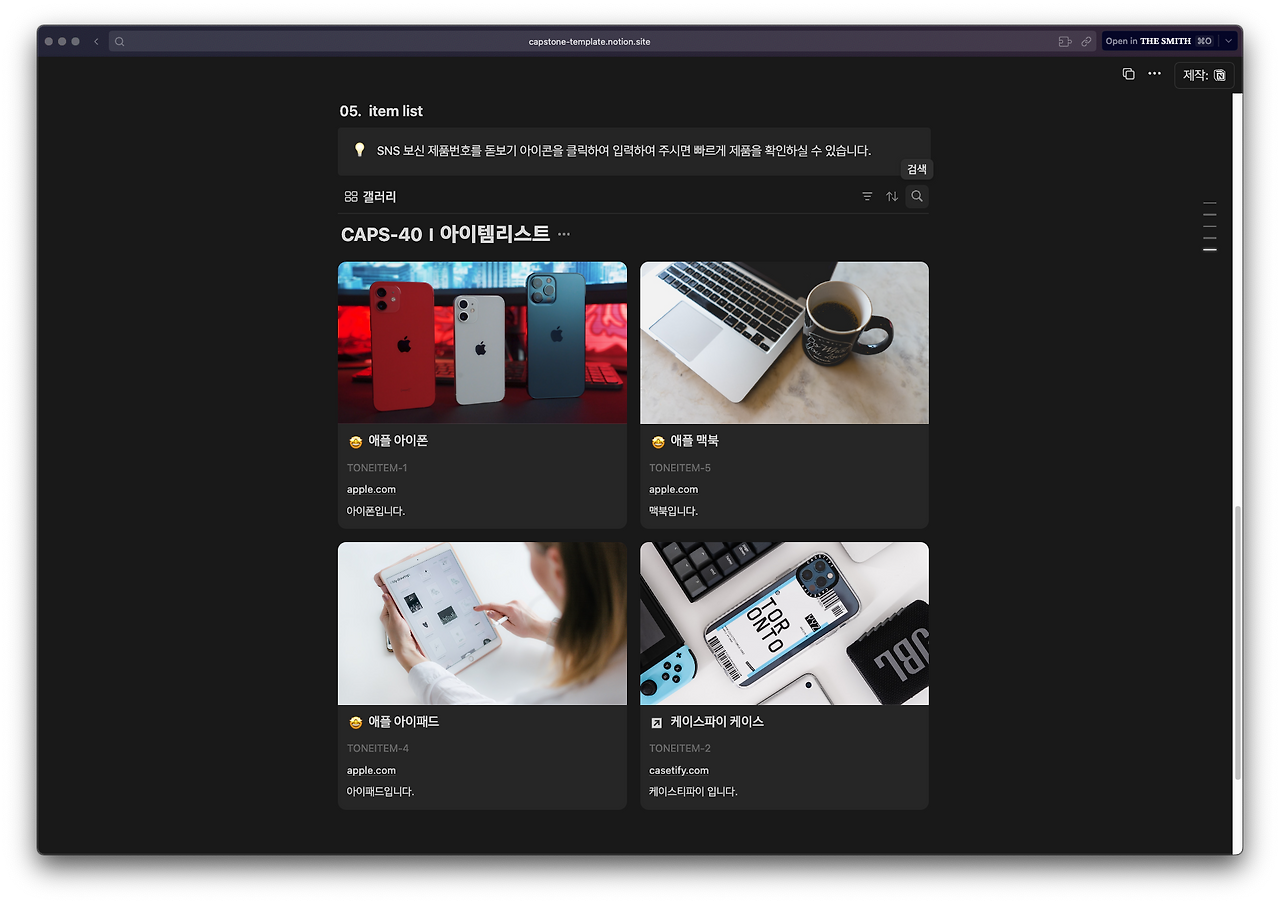
Task: Open the CAPS-40 아이템리스트 database title
Action: (x=446, y=234)
